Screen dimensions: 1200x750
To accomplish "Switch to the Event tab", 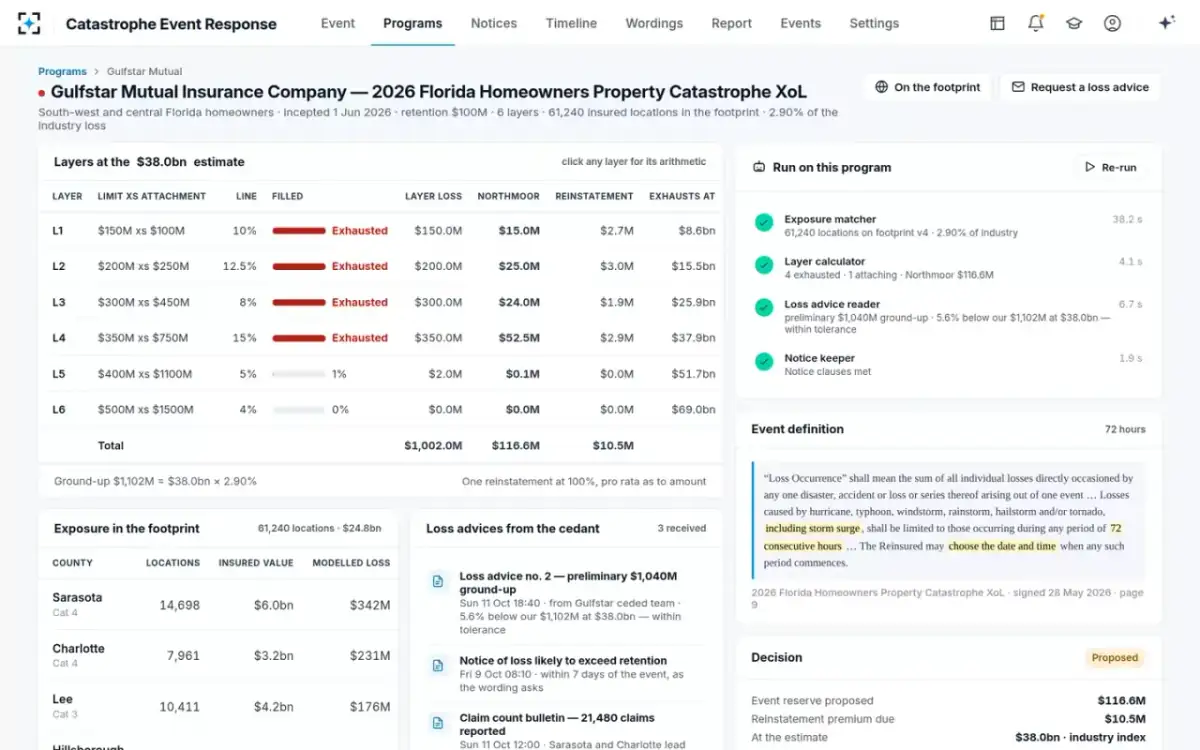I will 338,23.
